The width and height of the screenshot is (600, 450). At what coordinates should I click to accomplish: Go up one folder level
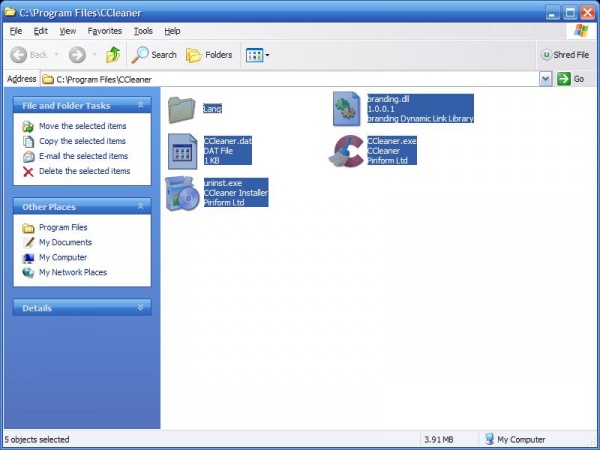coord(113,55)
